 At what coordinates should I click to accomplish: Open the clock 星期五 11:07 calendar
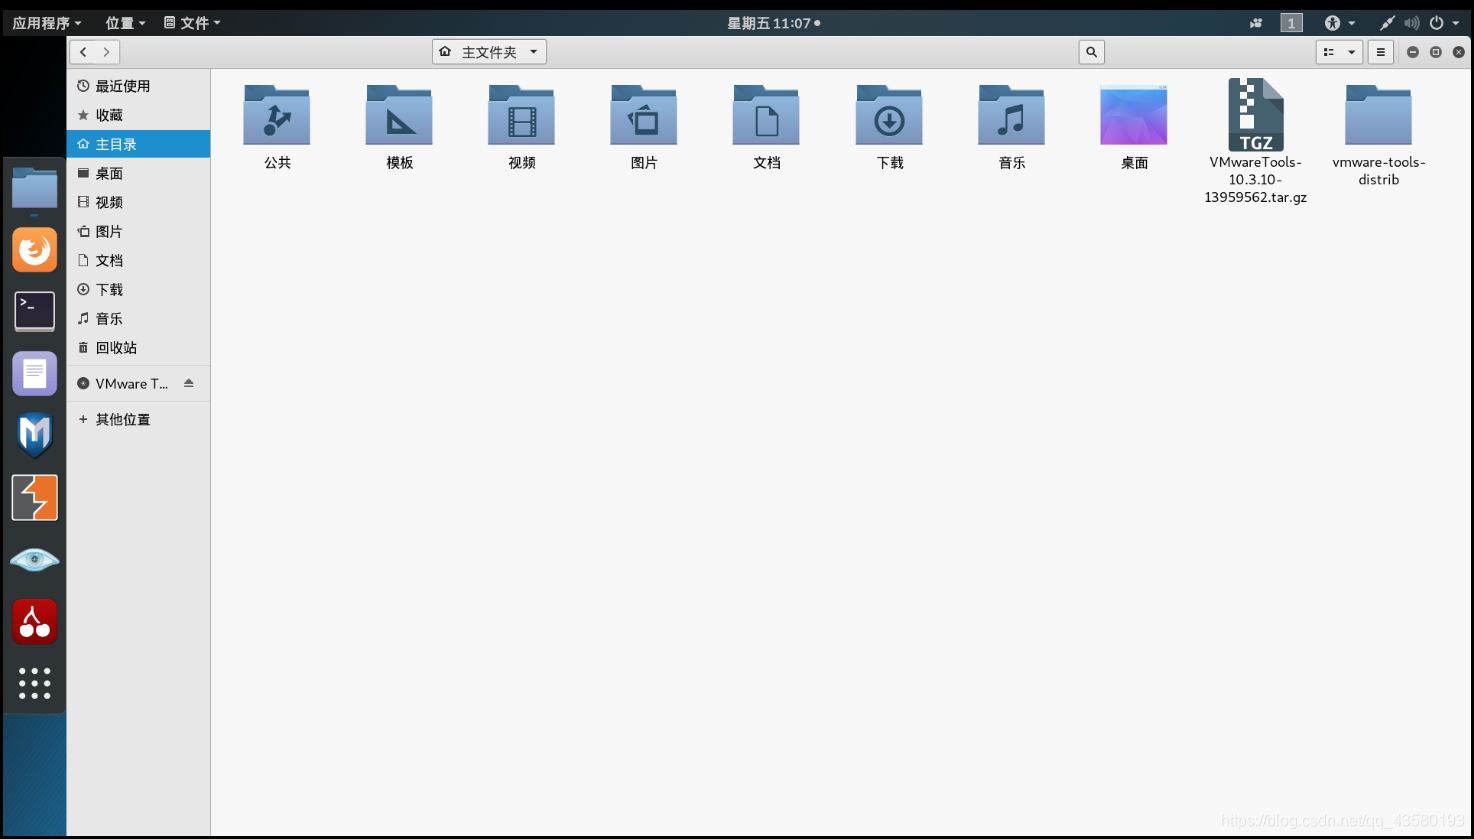coord(773,23)
